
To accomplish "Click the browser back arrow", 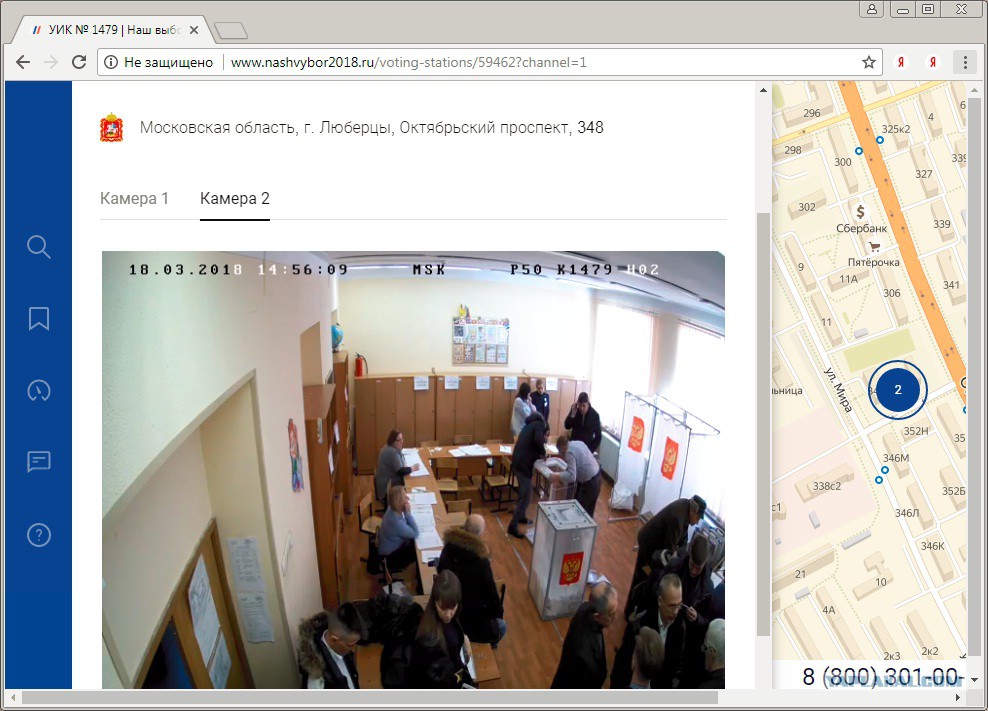I will click(x=23, y=62).
